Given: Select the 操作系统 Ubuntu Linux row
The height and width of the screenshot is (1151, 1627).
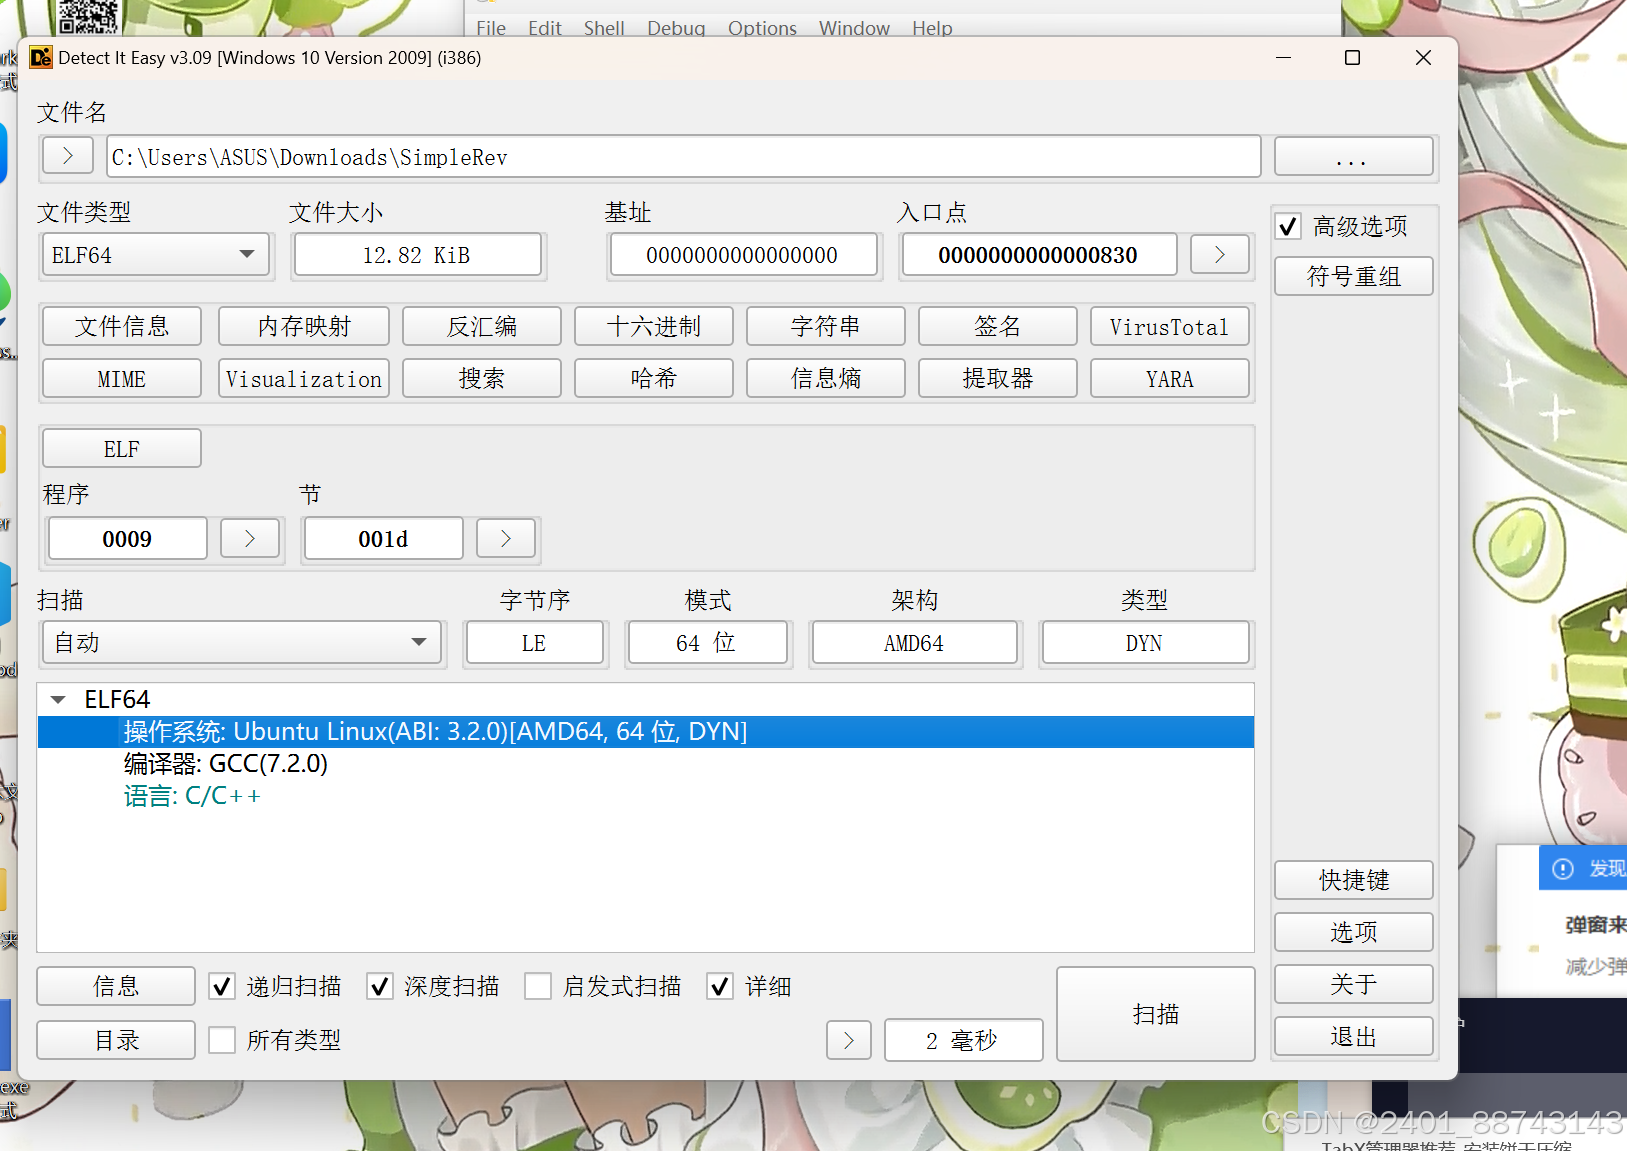Looking at the screenshot, I should (646, 732).
